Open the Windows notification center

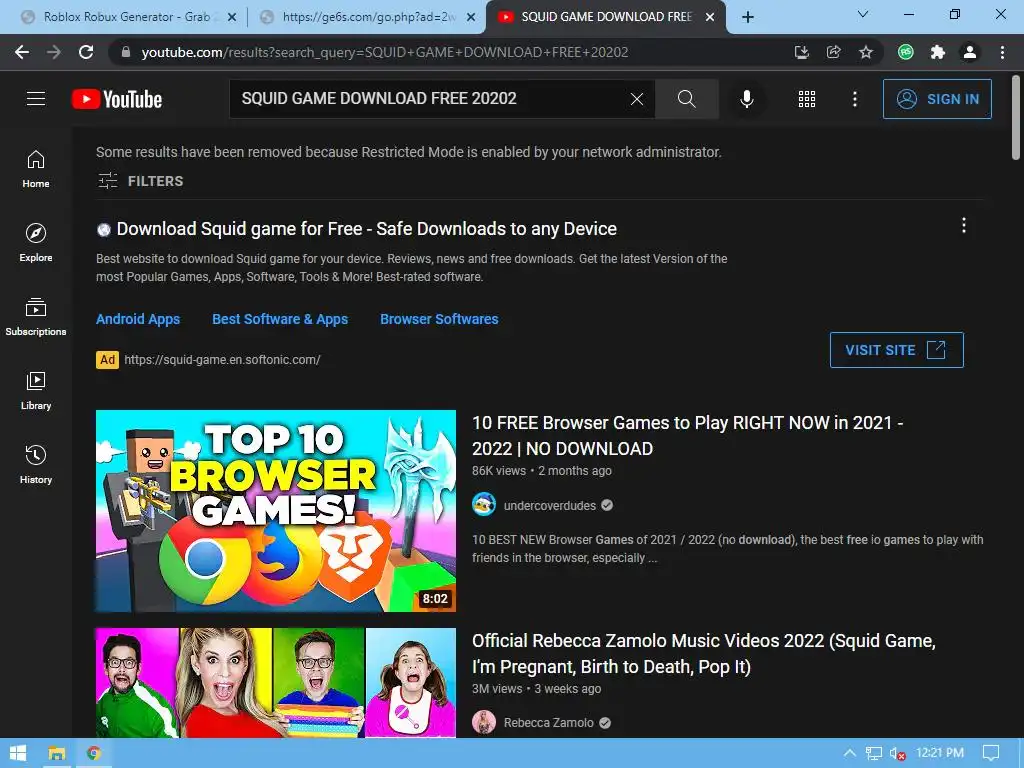(991, 753)
